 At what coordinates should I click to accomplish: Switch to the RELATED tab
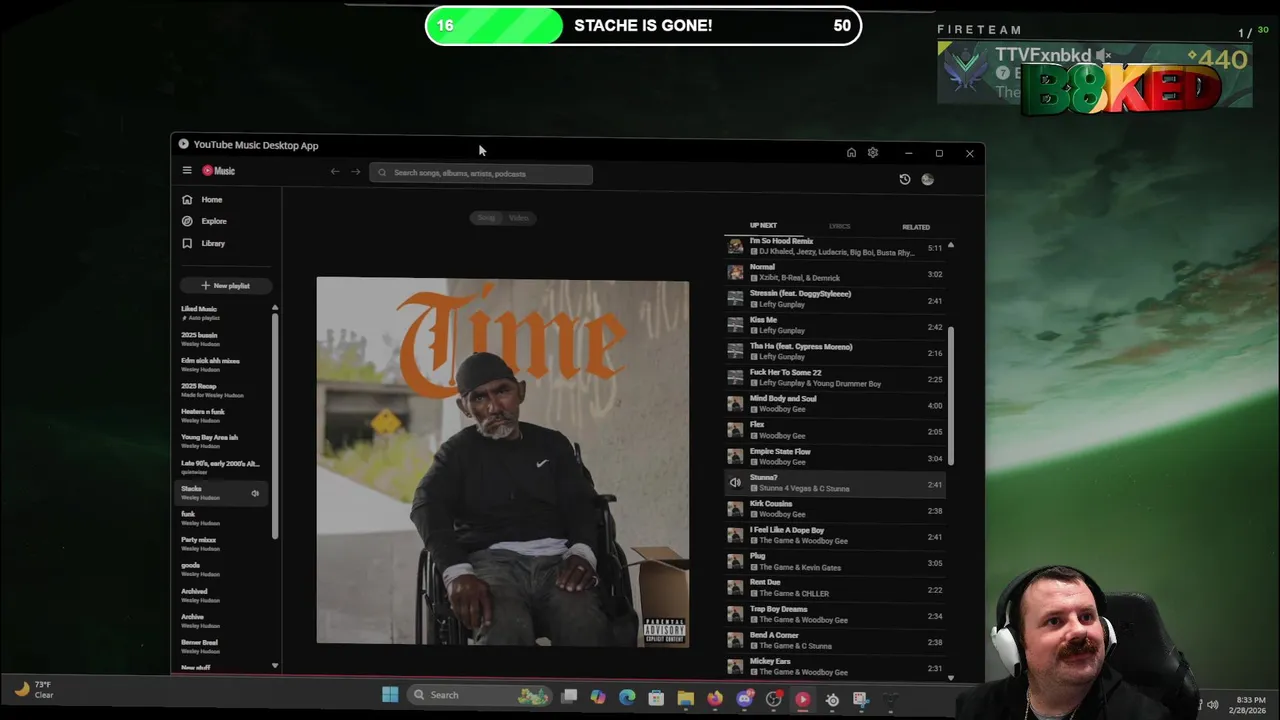pos(916,227)
